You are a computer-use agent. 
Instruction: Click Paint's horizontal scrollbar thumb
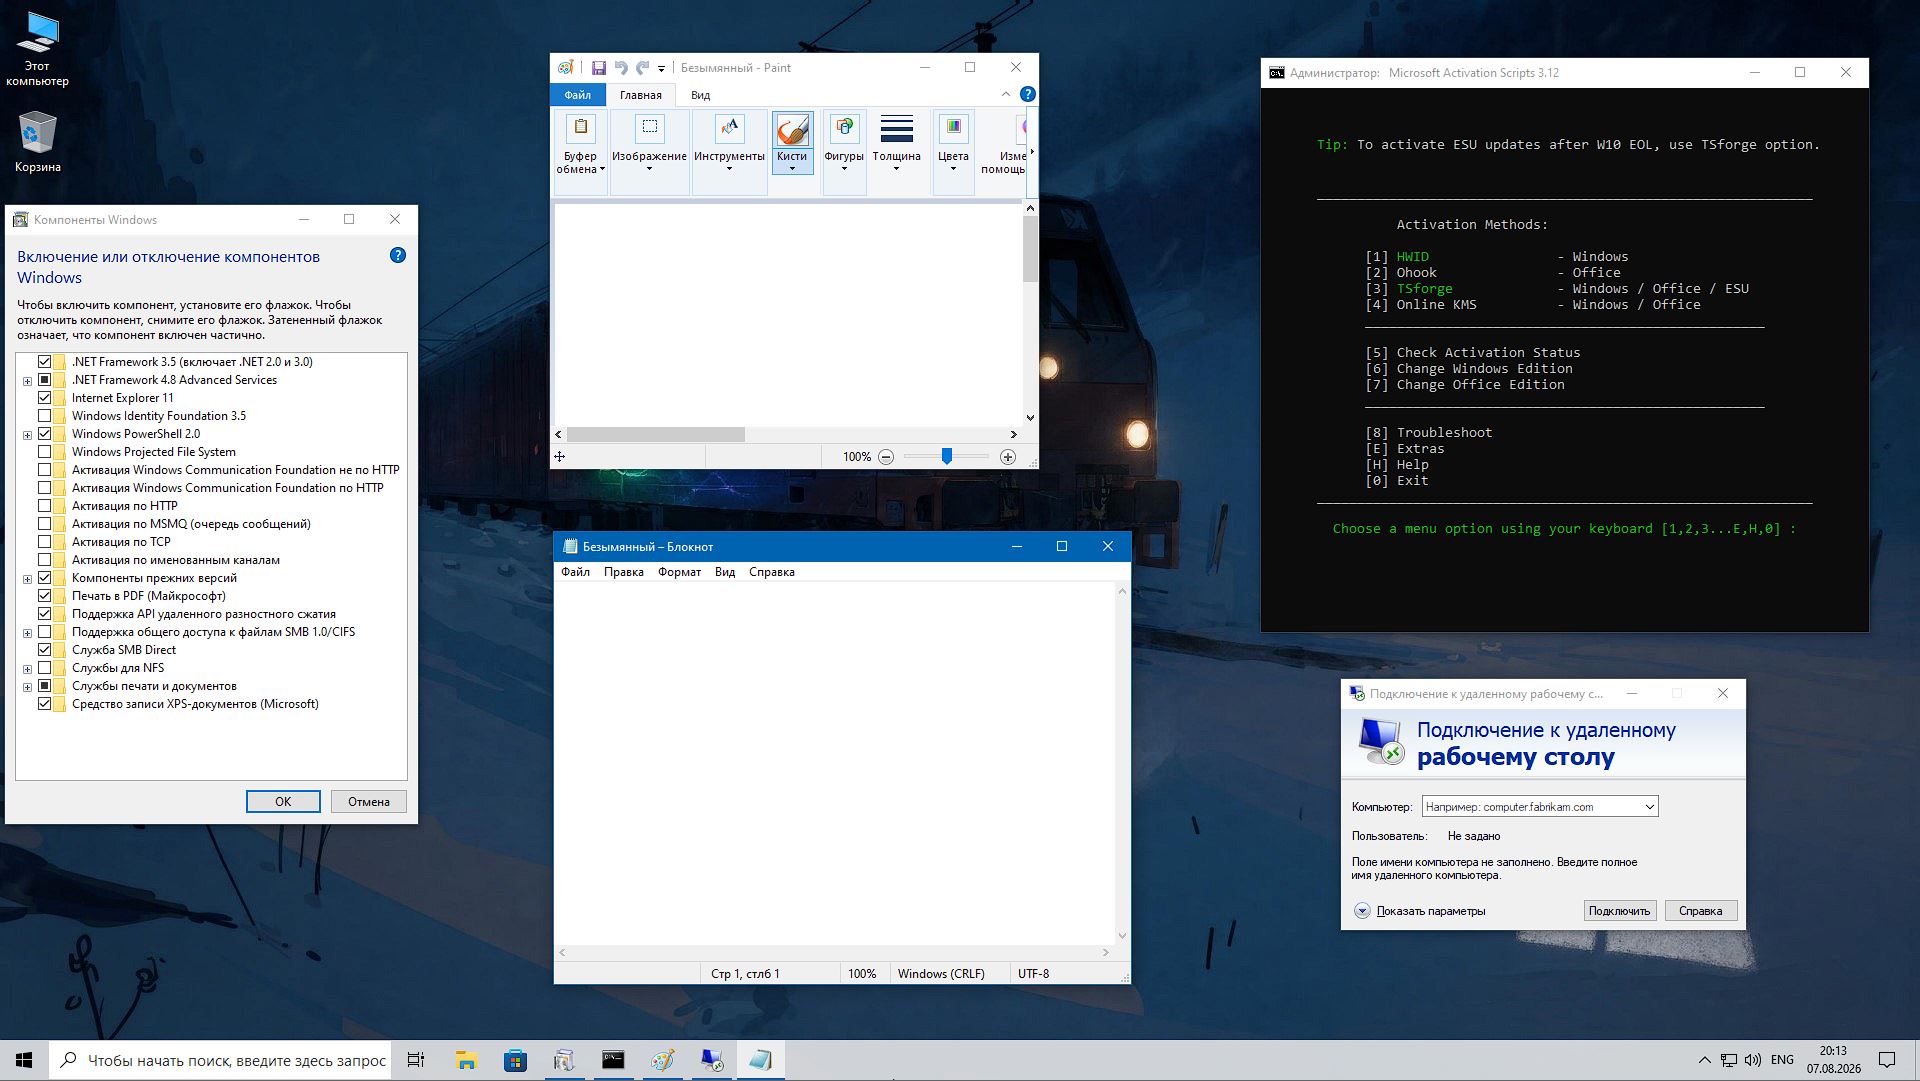click(x=655, y=435)
